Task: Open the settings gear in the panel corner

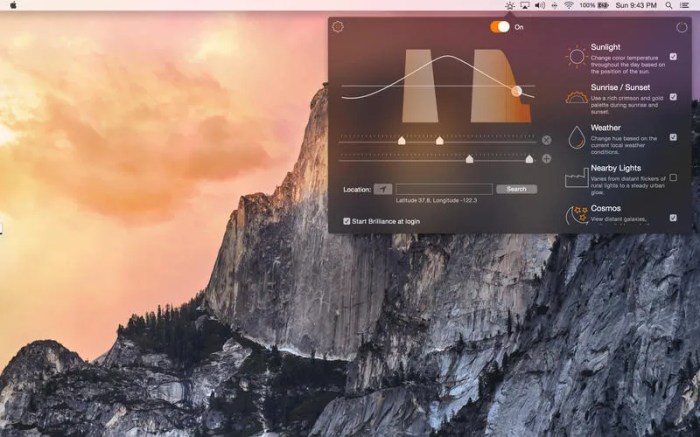Action: [338, 27]
